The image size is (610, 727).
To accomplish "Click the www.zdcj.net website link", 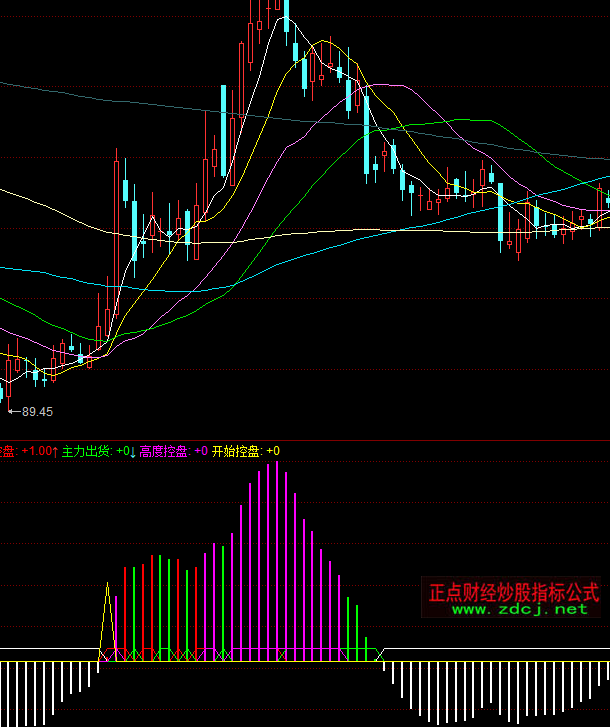I will (x=519, y=609).
